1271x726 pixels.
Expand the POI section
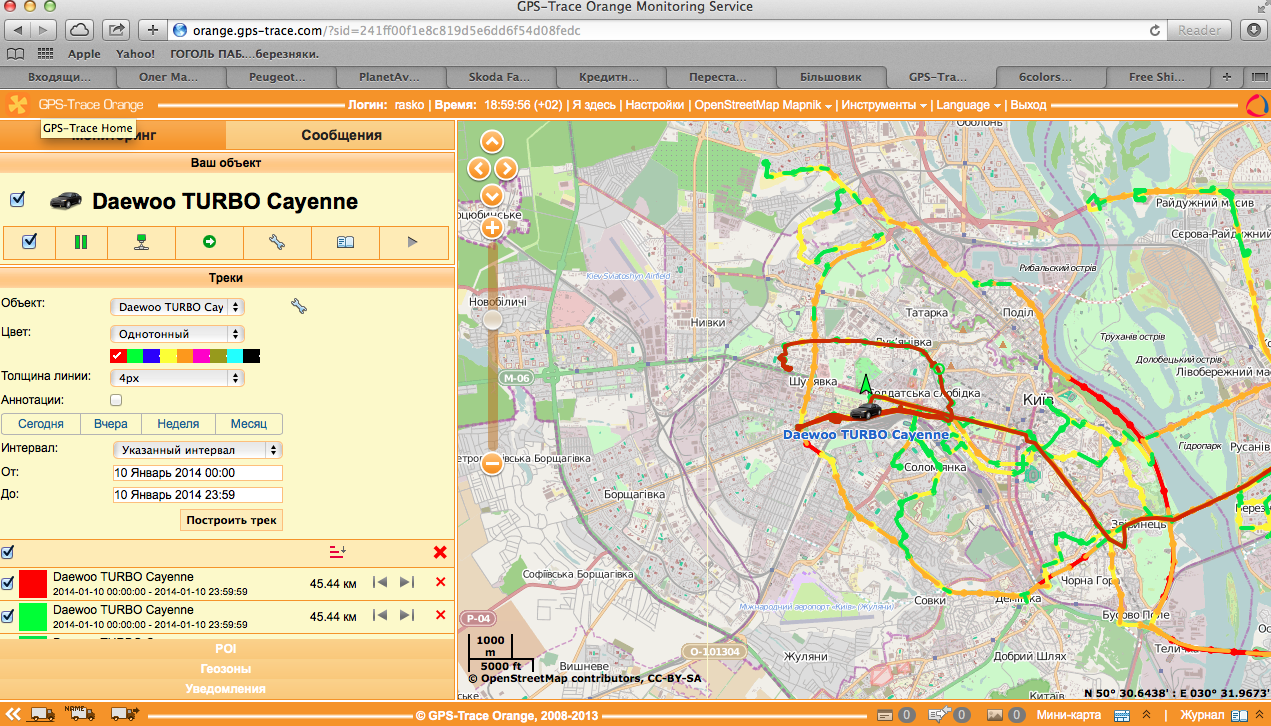[226, 649]
